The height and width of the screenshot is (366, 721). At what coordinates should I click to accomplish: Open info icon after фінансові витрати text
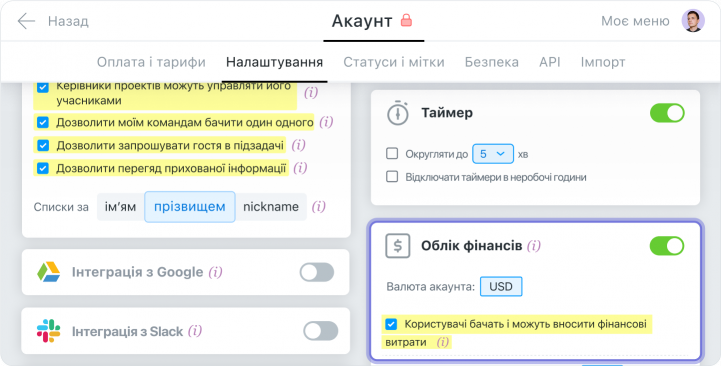(442, 342)
